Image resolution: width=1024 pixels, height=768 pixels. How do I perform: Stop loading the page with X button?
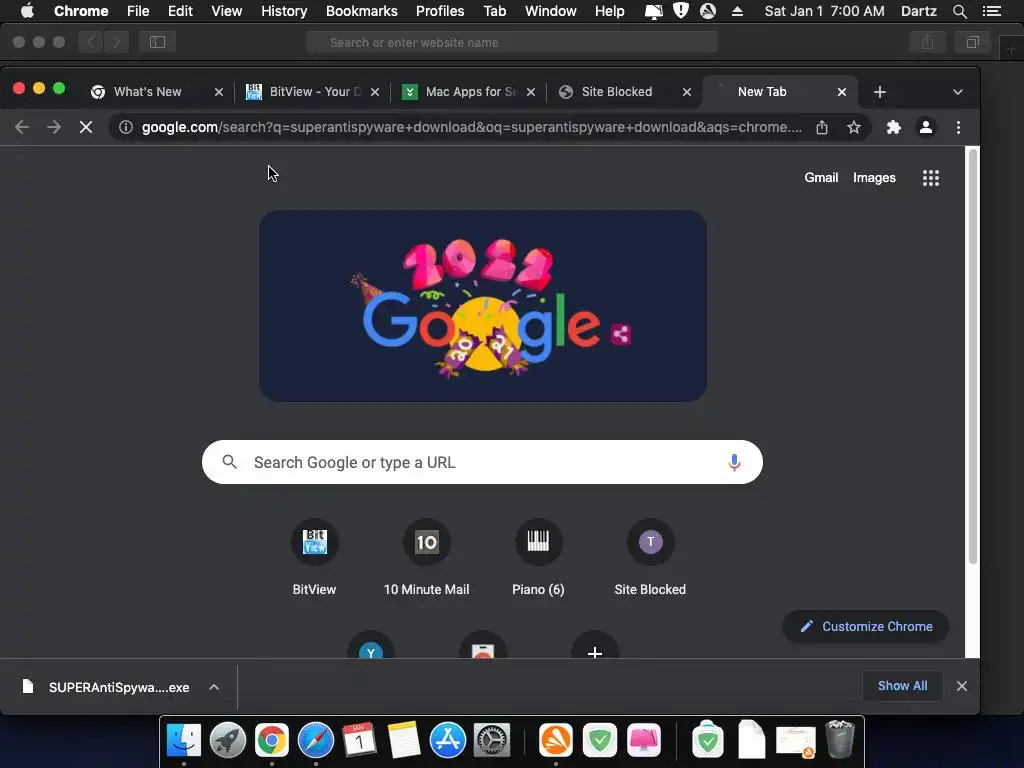click(86, 127)
